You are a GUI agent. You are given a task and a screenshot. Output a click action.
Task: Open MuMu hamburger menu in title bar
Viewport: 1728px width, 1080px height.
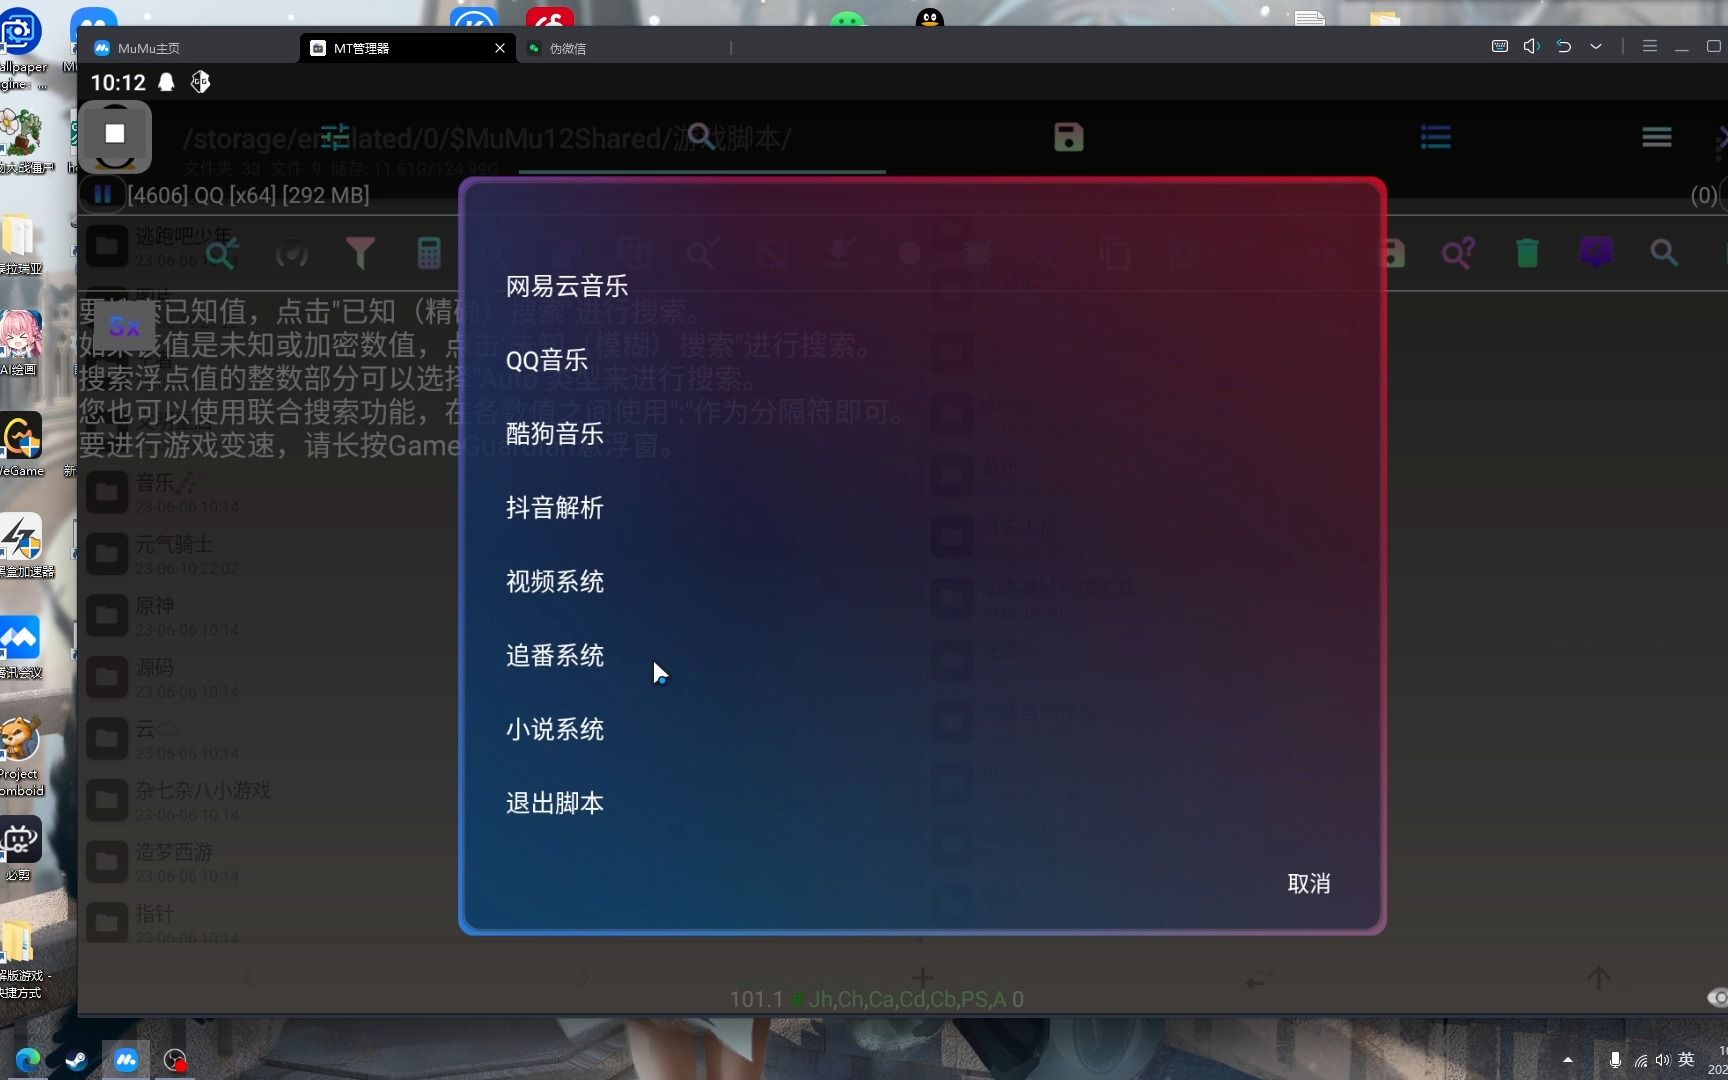pos(1650,46)
